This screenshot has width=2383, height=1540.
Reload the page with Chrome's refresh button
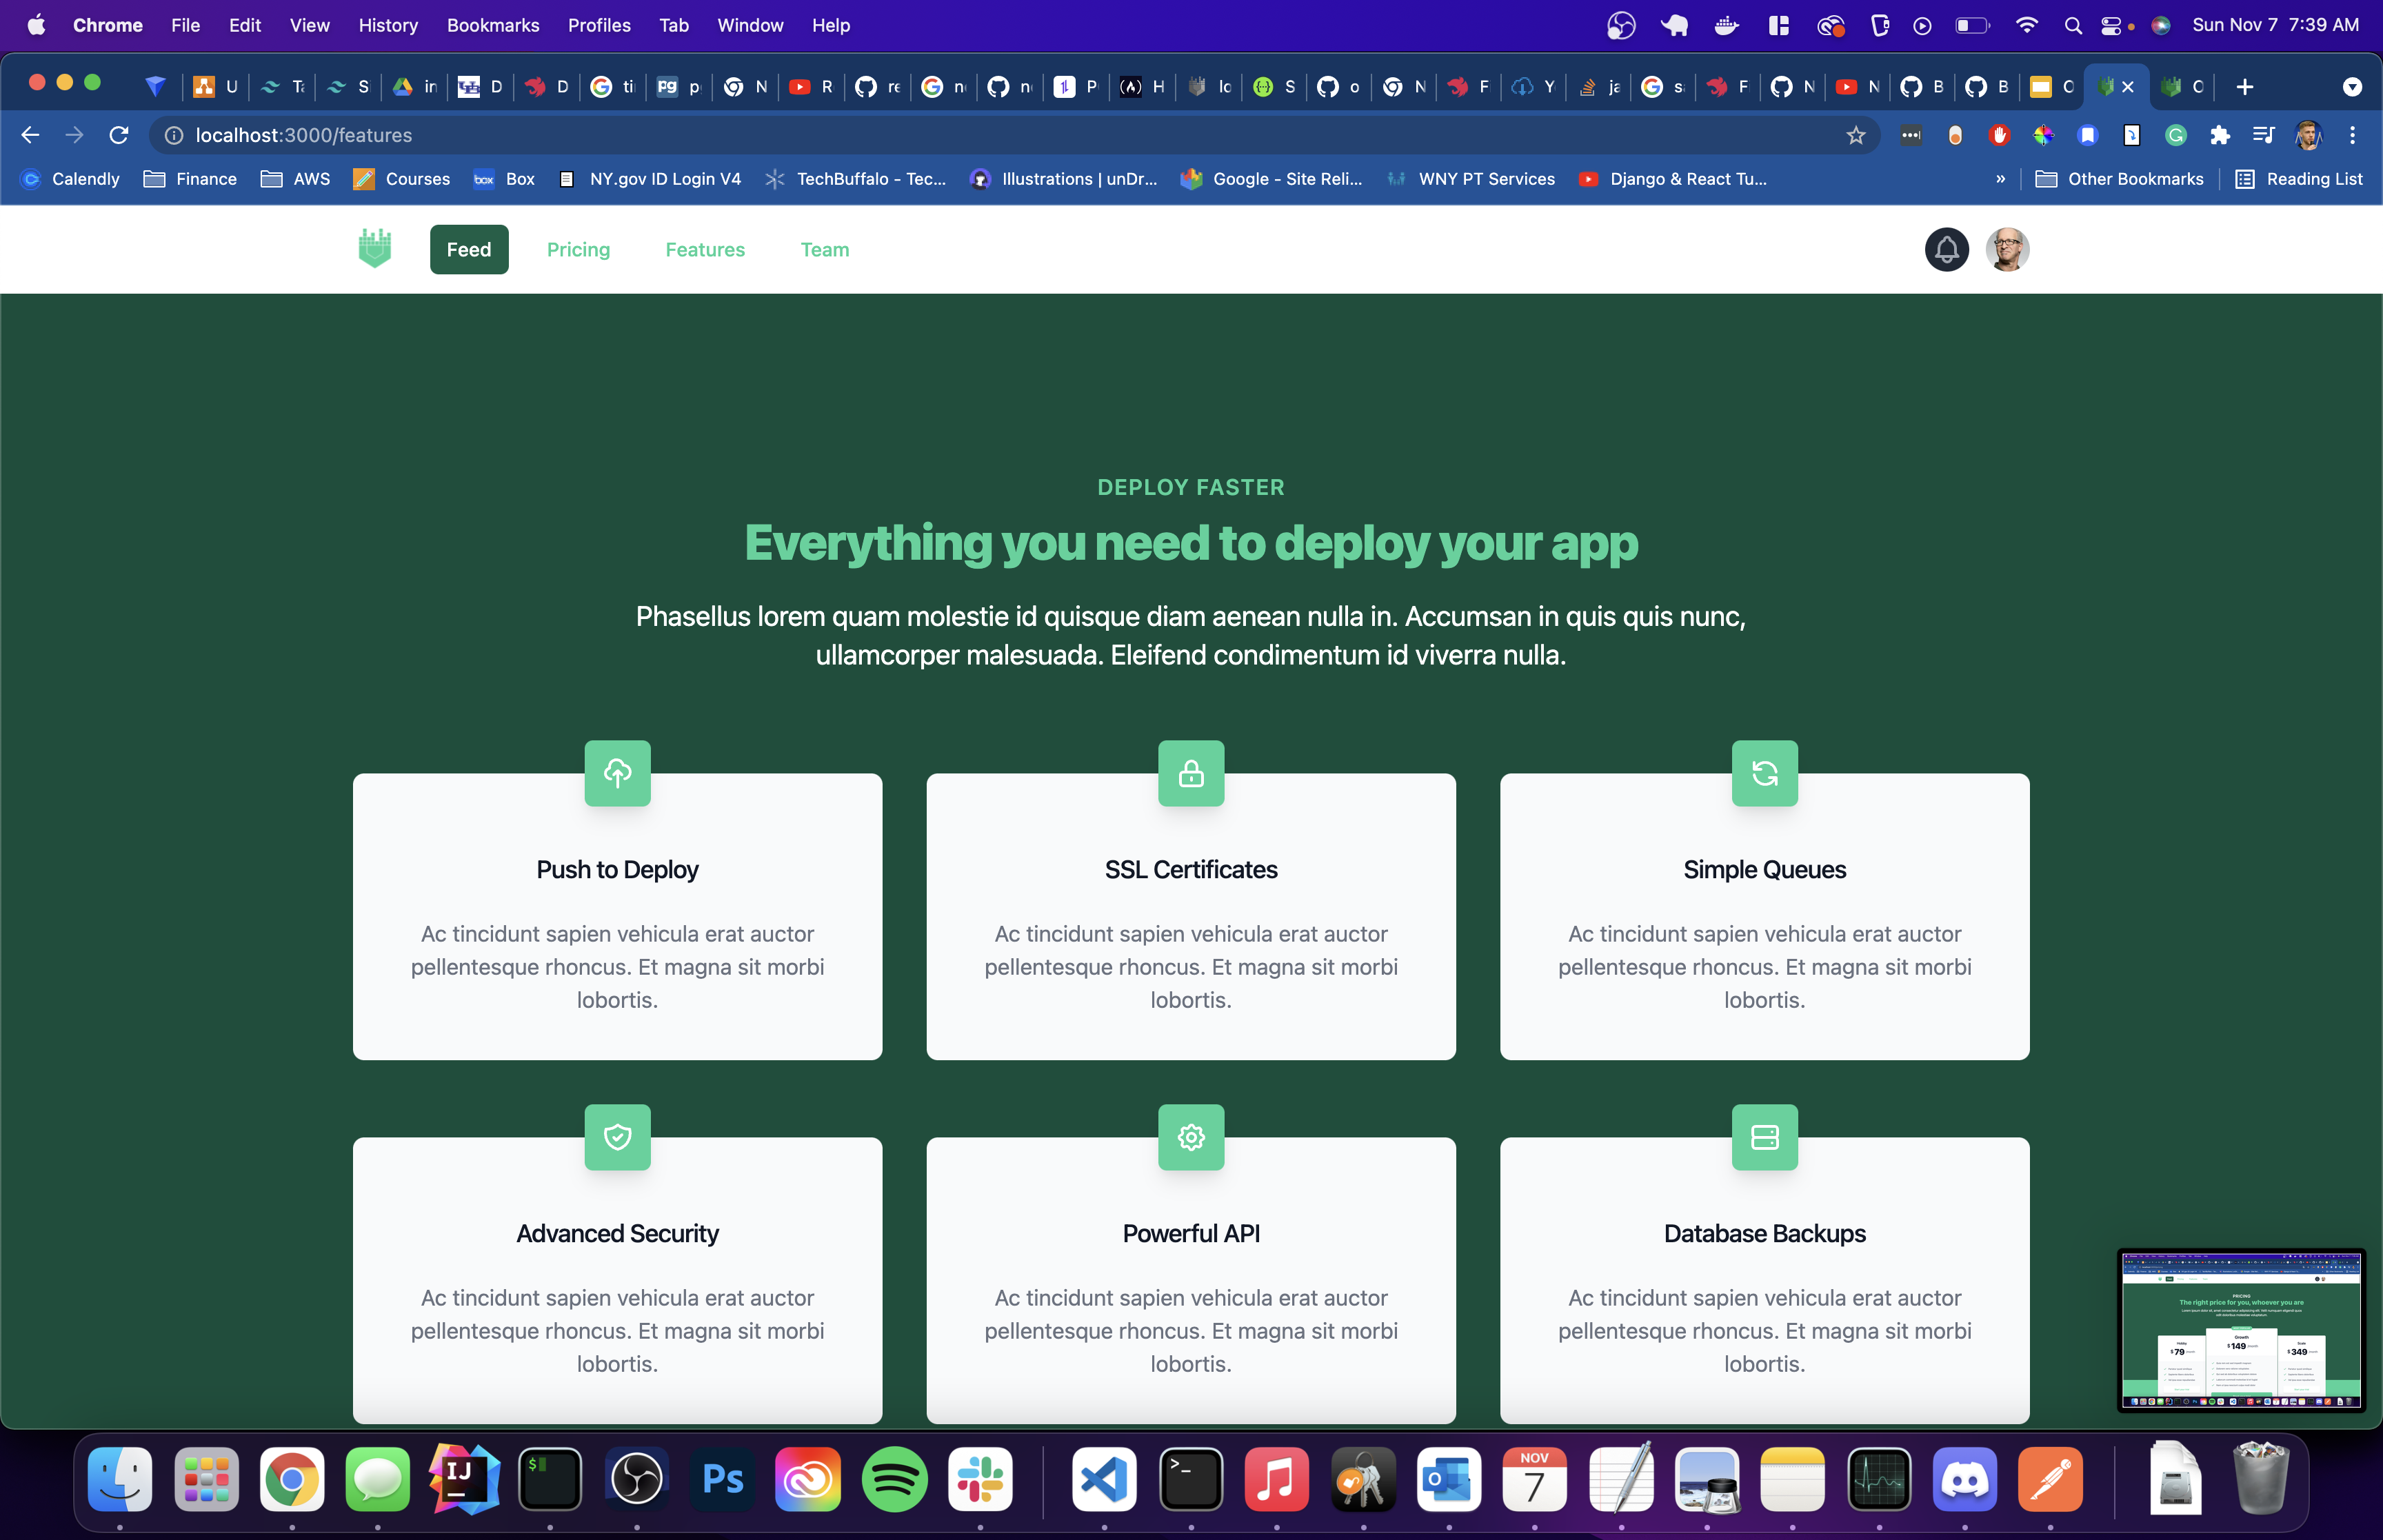[x=119, y=135]
